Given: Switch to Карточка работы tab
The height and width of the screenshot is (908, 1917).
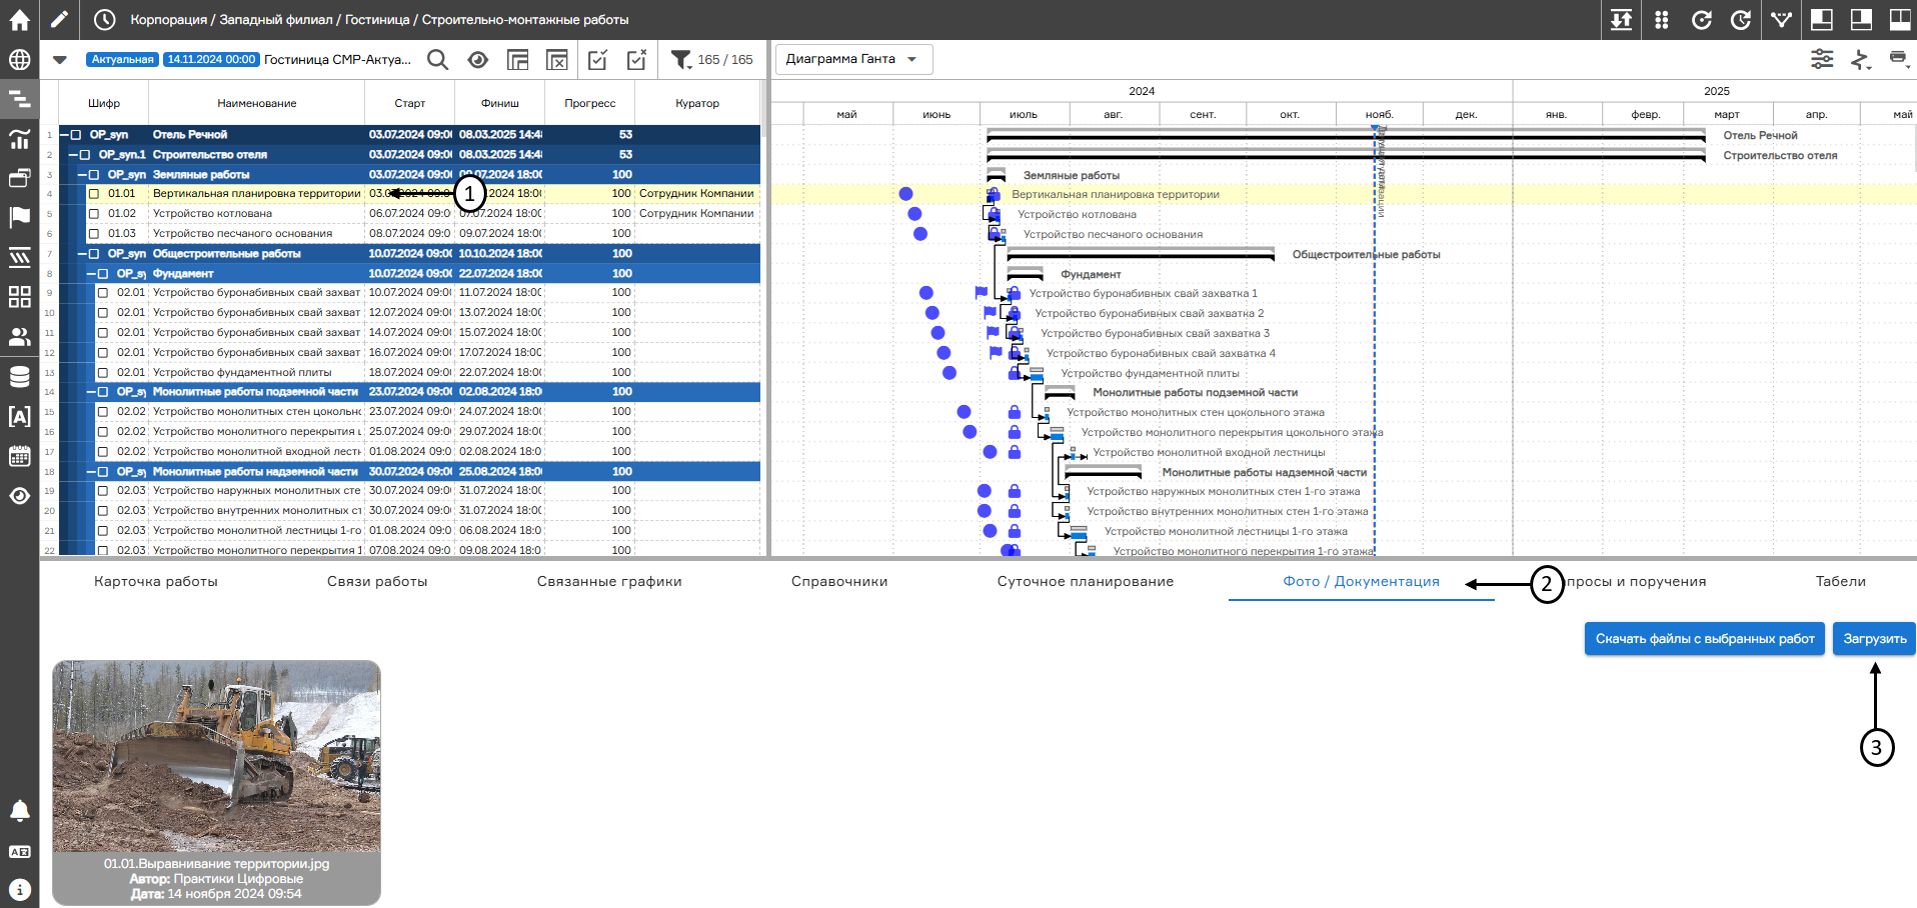Looking at the screenshot, I should click(x=156, y=581).
